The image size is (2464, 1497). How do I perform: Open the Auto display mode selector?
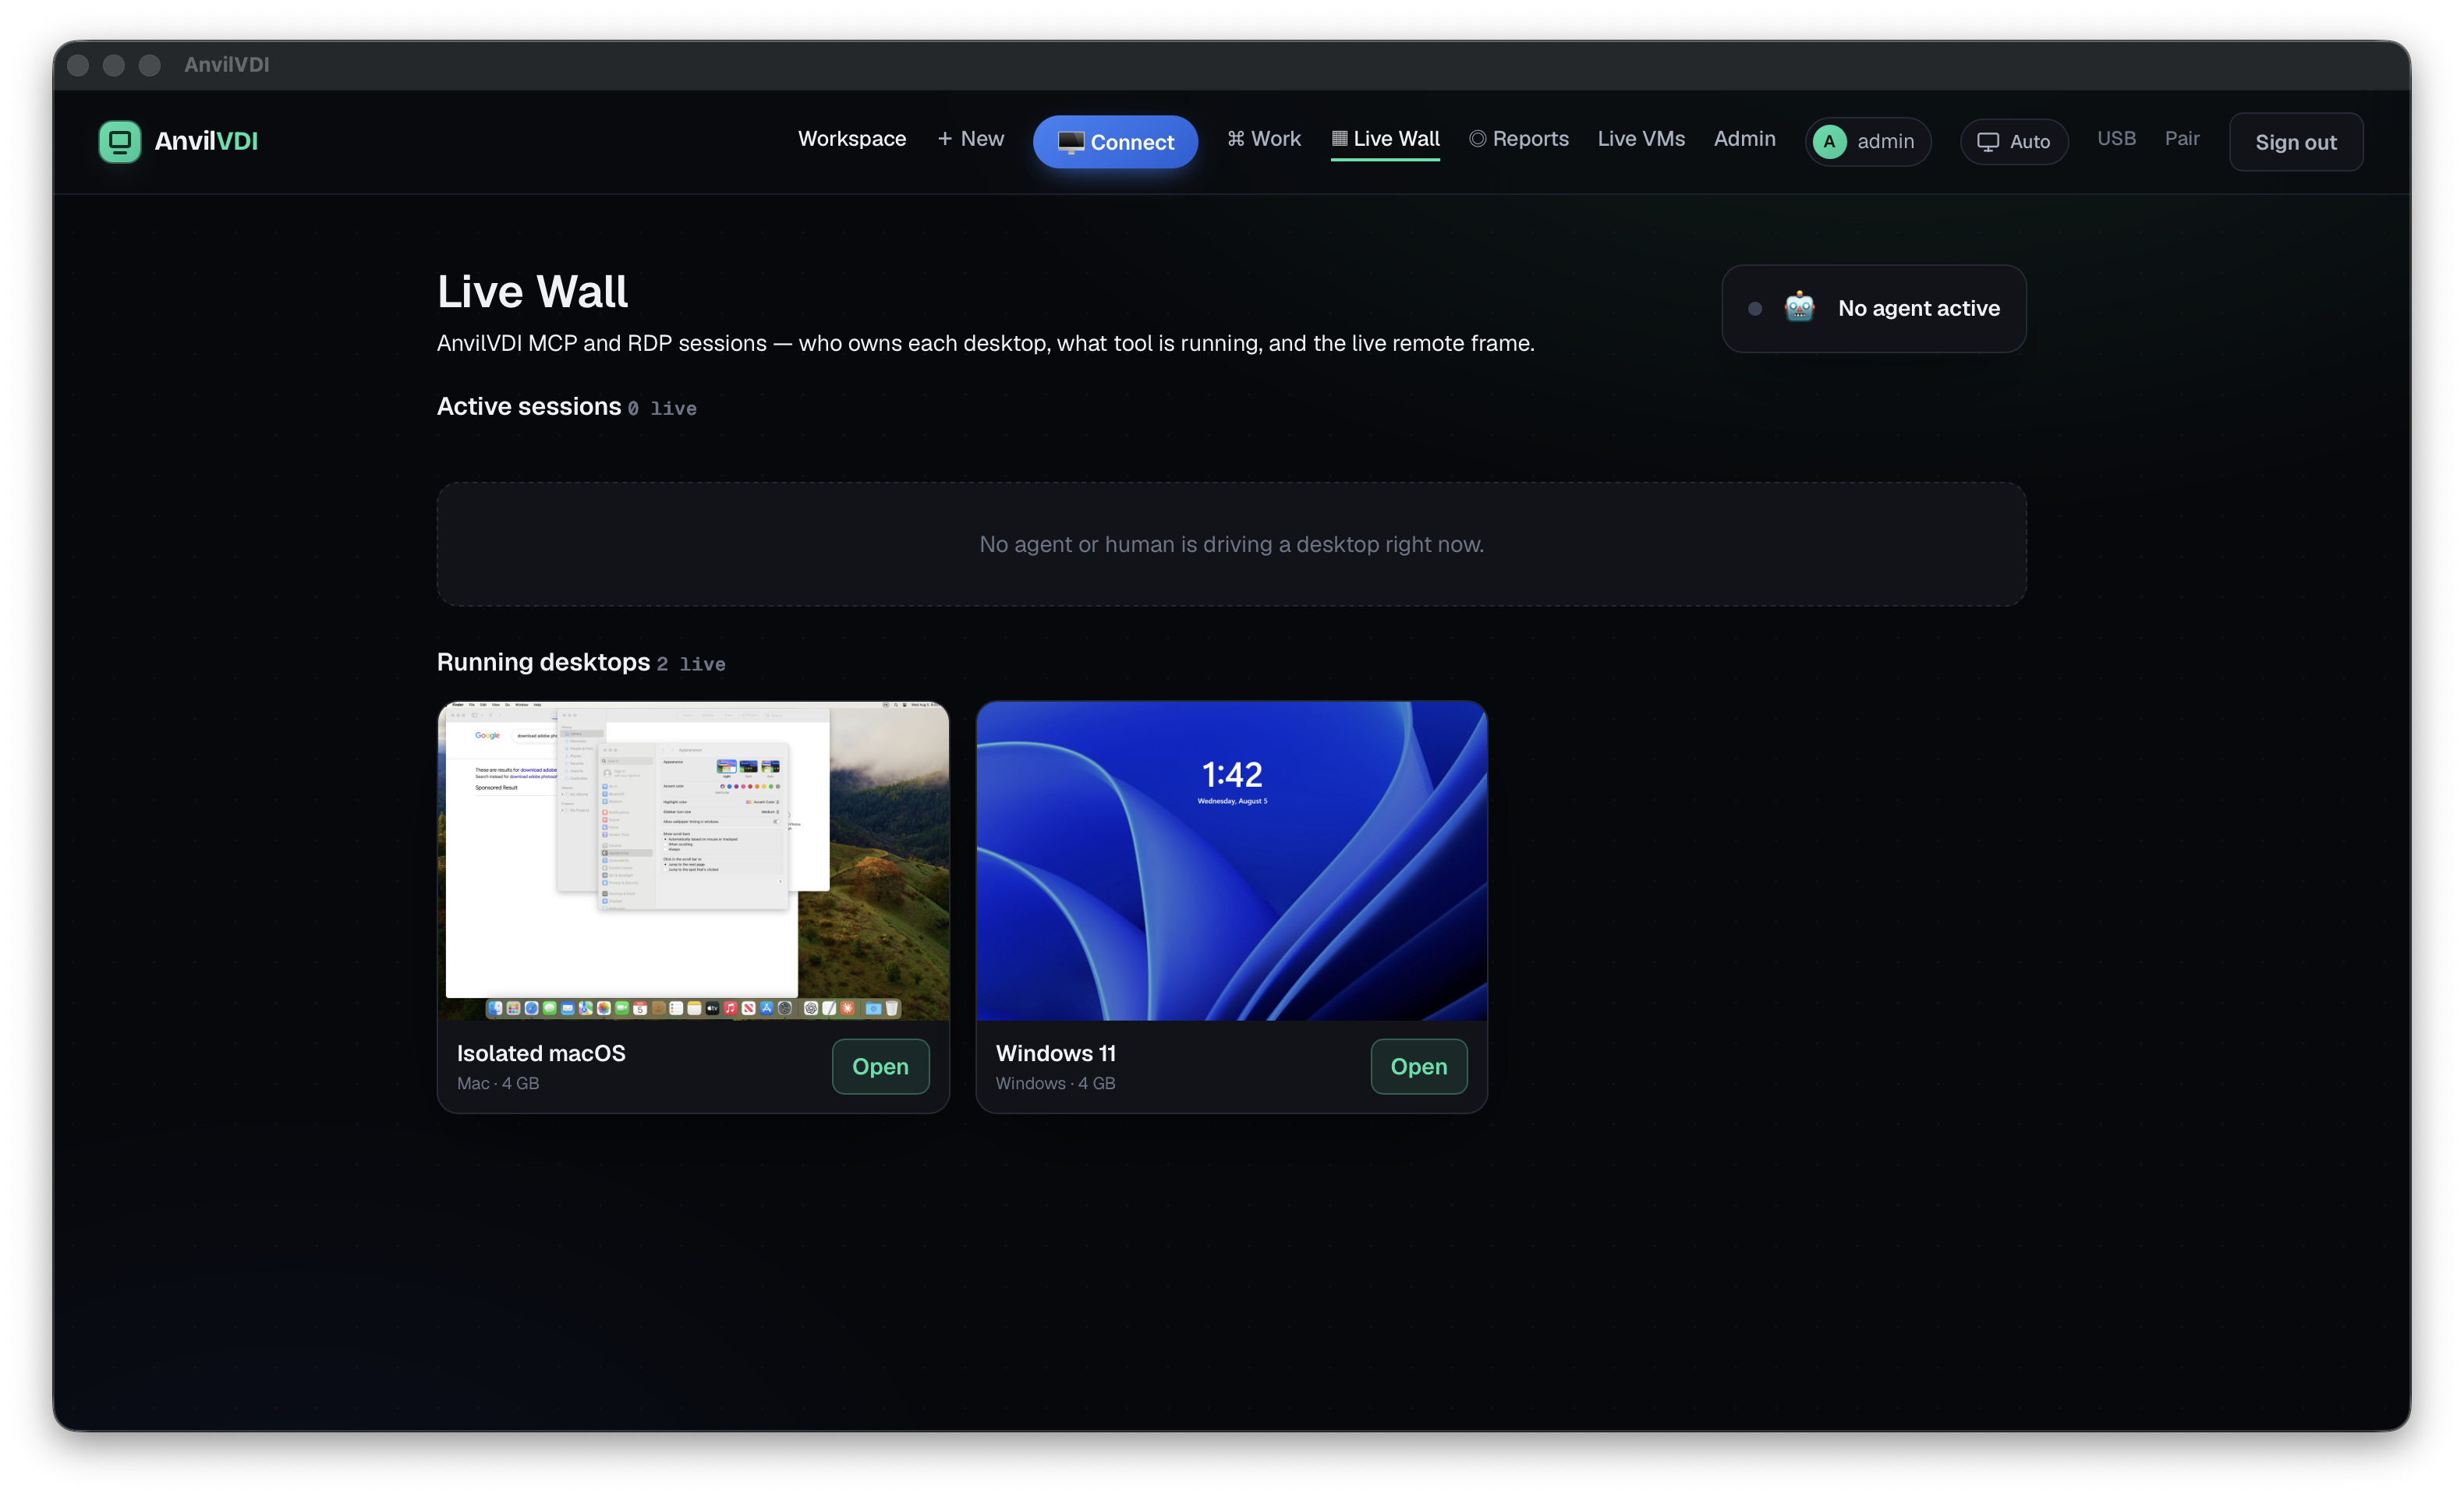2013,142
